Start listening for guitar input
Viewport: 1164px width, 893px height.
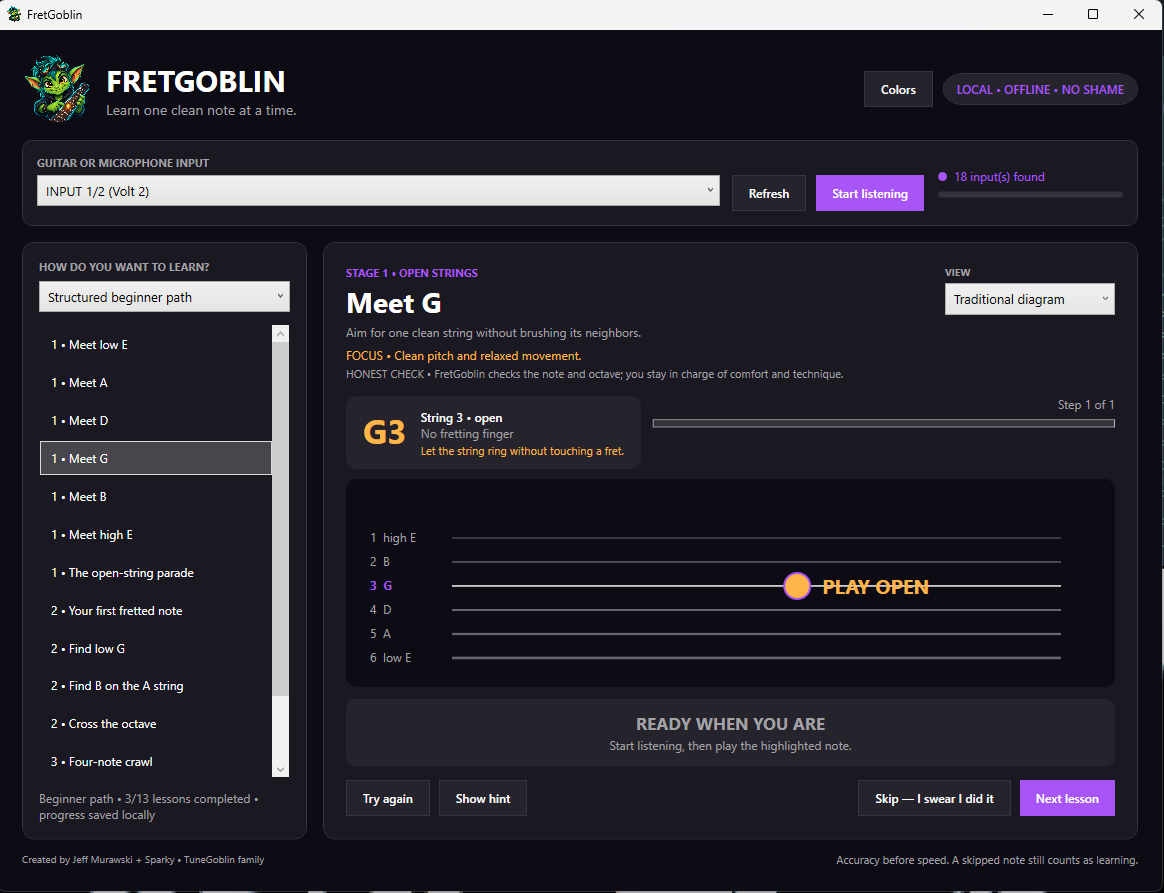869,193
